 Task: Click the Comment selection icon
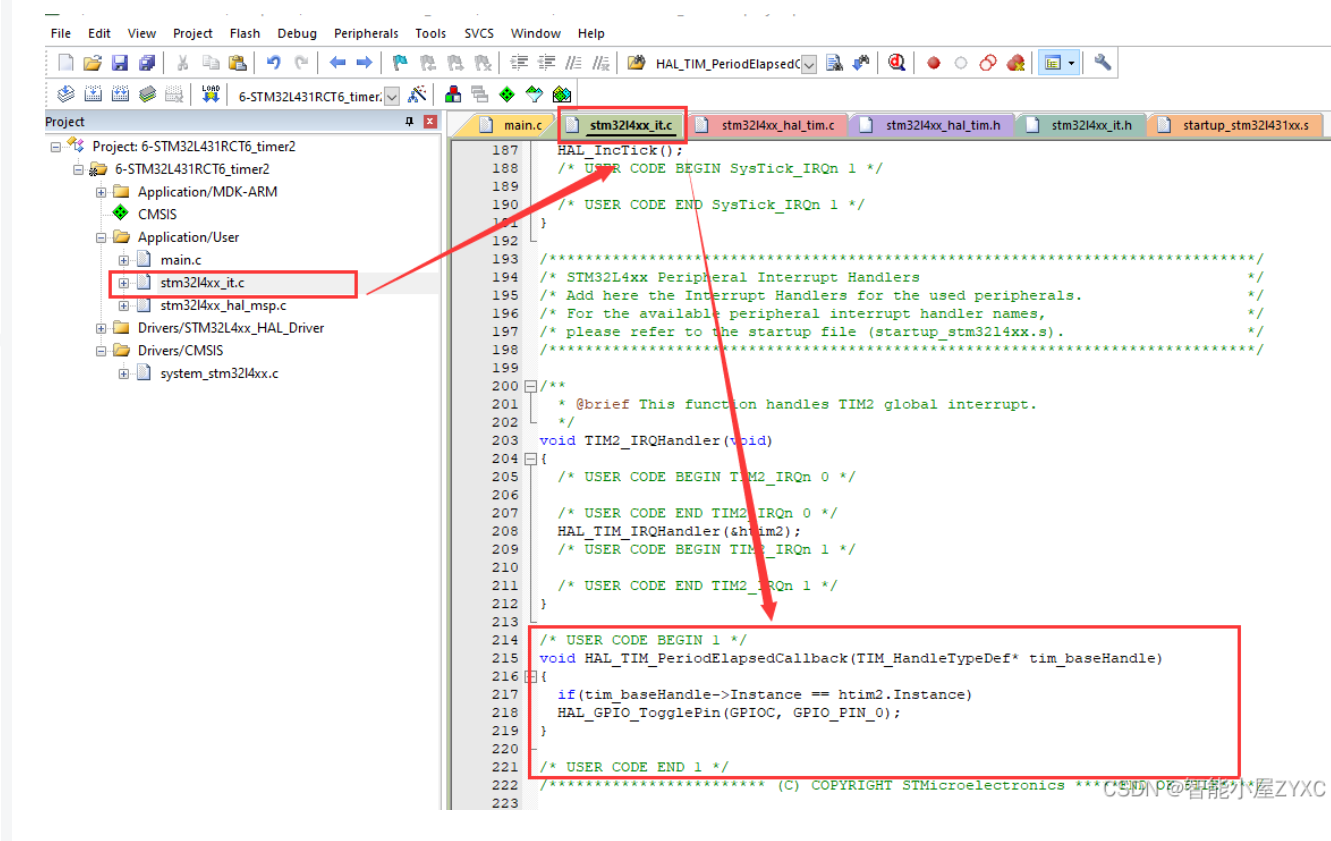[x=574, y=63]
